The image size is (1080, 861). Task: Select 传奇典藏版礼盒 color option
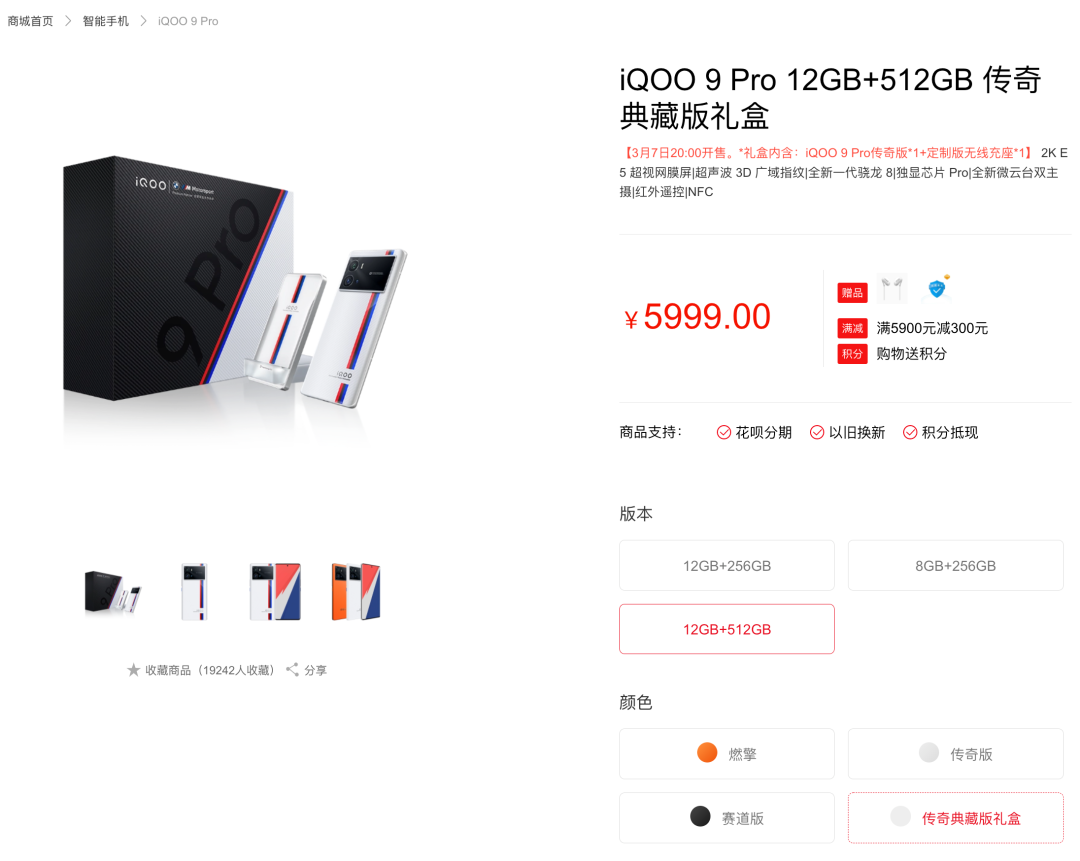[955, 818]
